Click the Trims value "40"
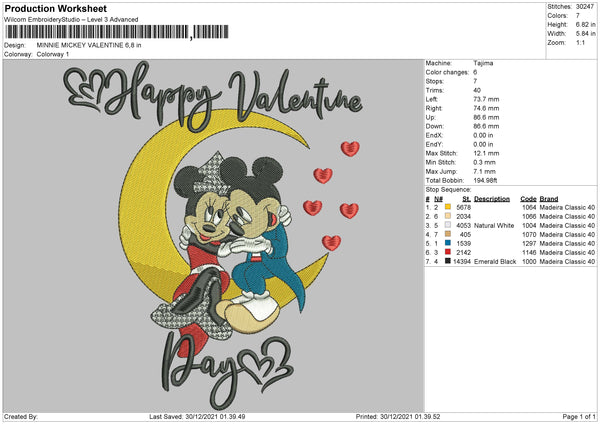 point(477,90)
